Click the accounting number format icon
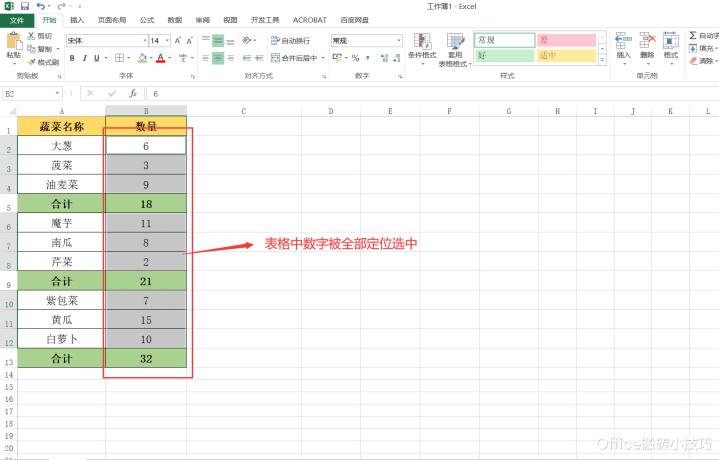This screenshot has width=719, height=460. click(x=337, y=58)
